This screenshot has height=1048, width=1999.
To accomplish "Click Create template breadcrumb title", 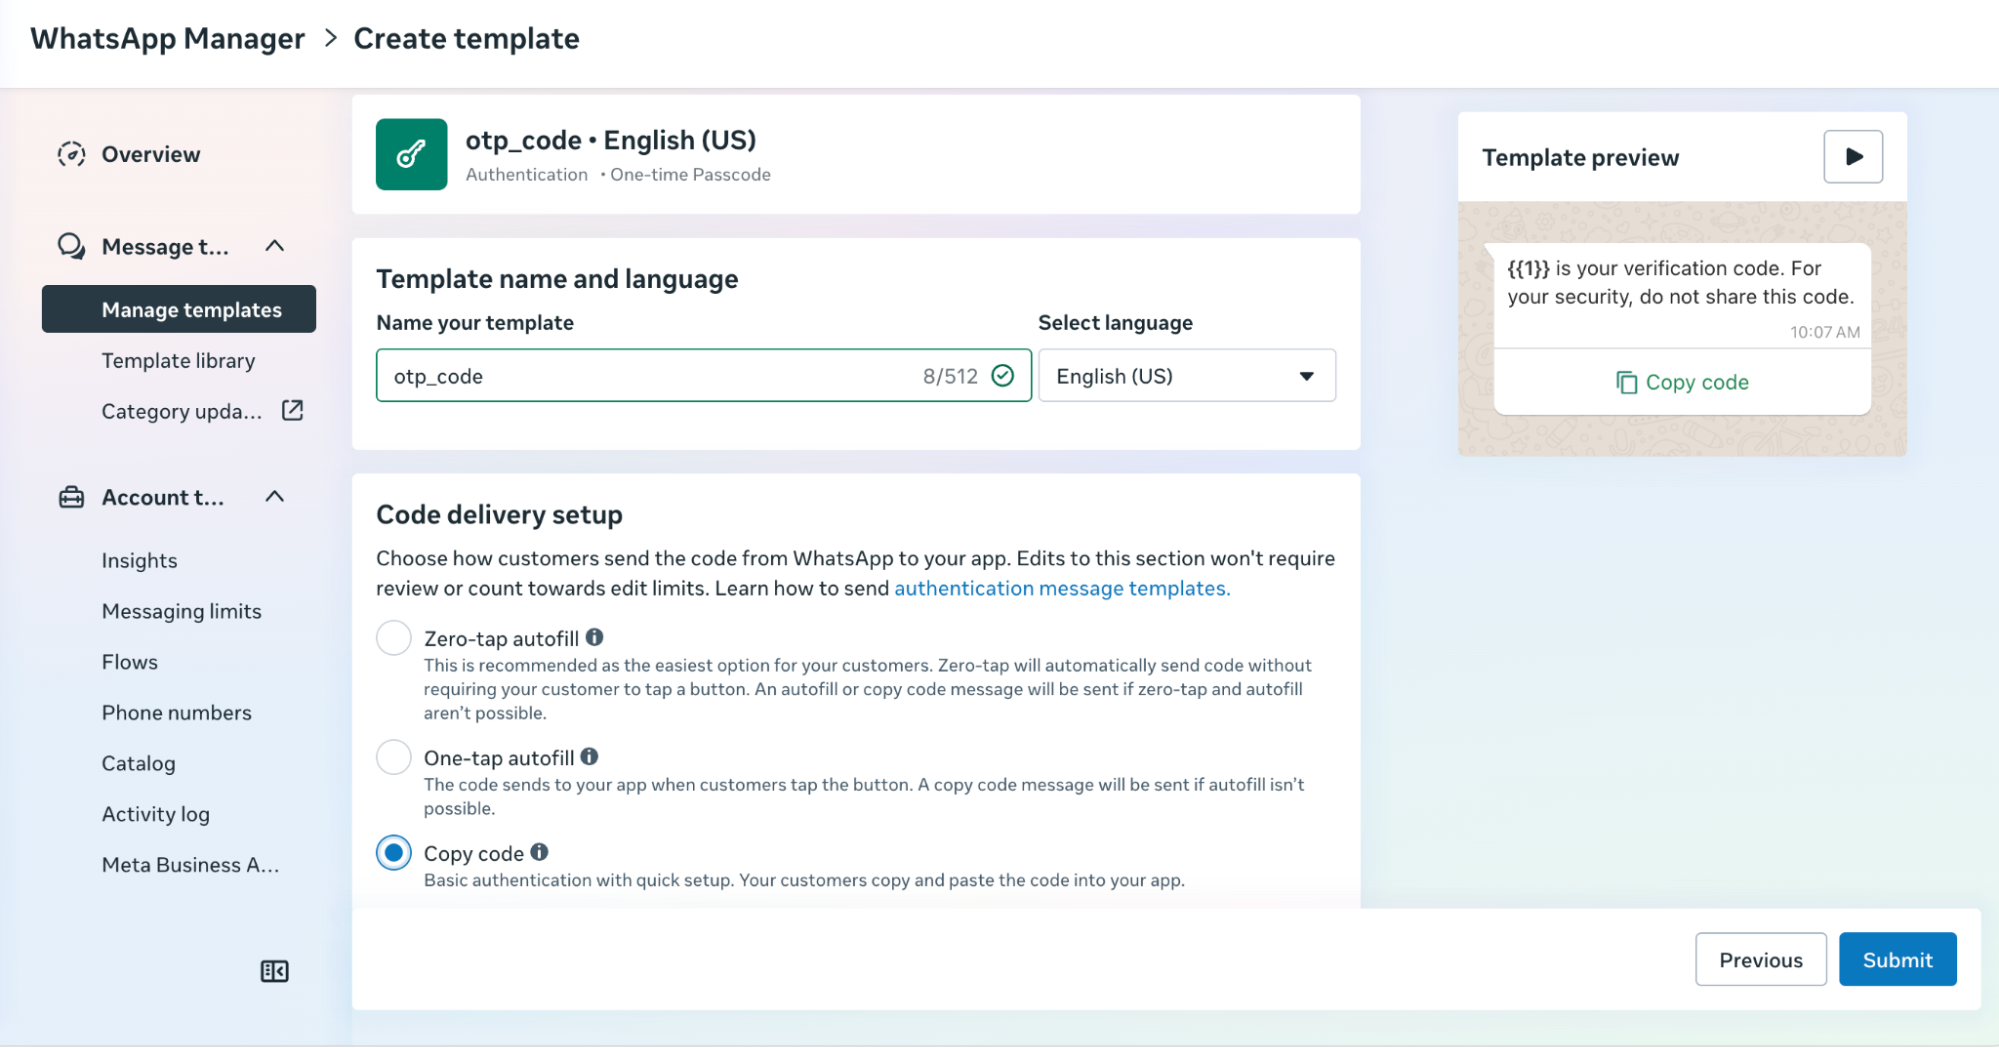I will click(466, 39).
